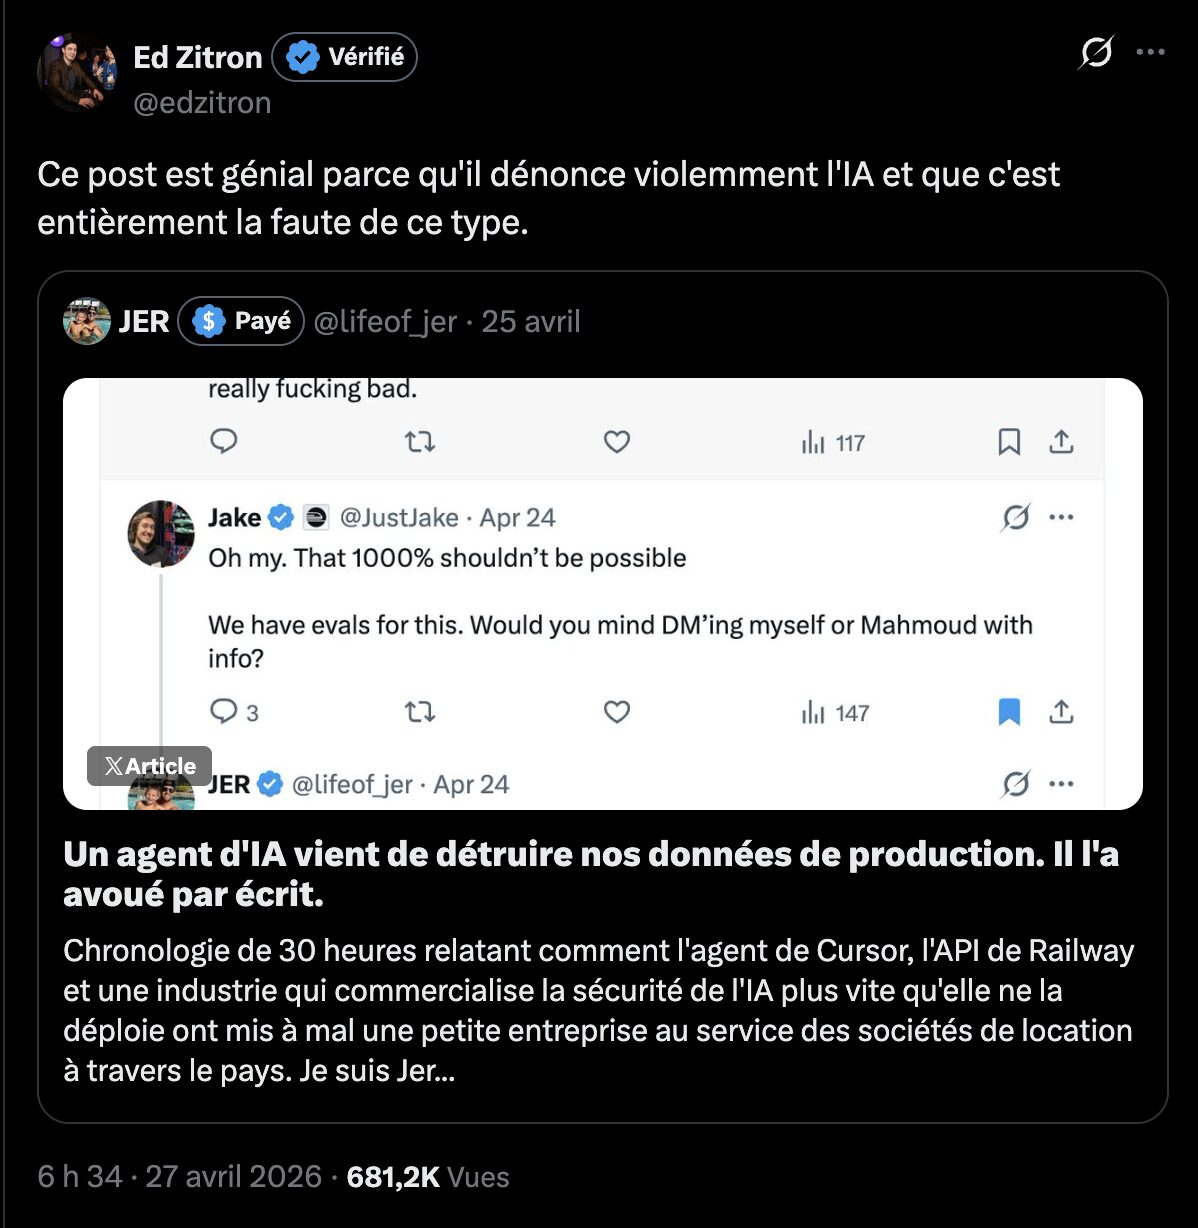Reply to Jake's comment with 3 replies
The height and width of the screenshot is (1228, 1198).
tap(225, 712)
